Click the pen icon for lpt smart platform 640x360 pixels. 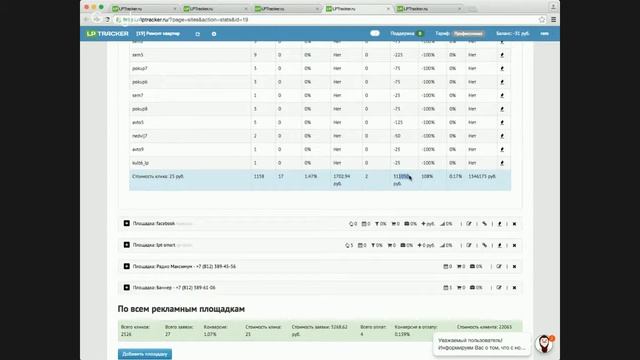pos(500,245)
